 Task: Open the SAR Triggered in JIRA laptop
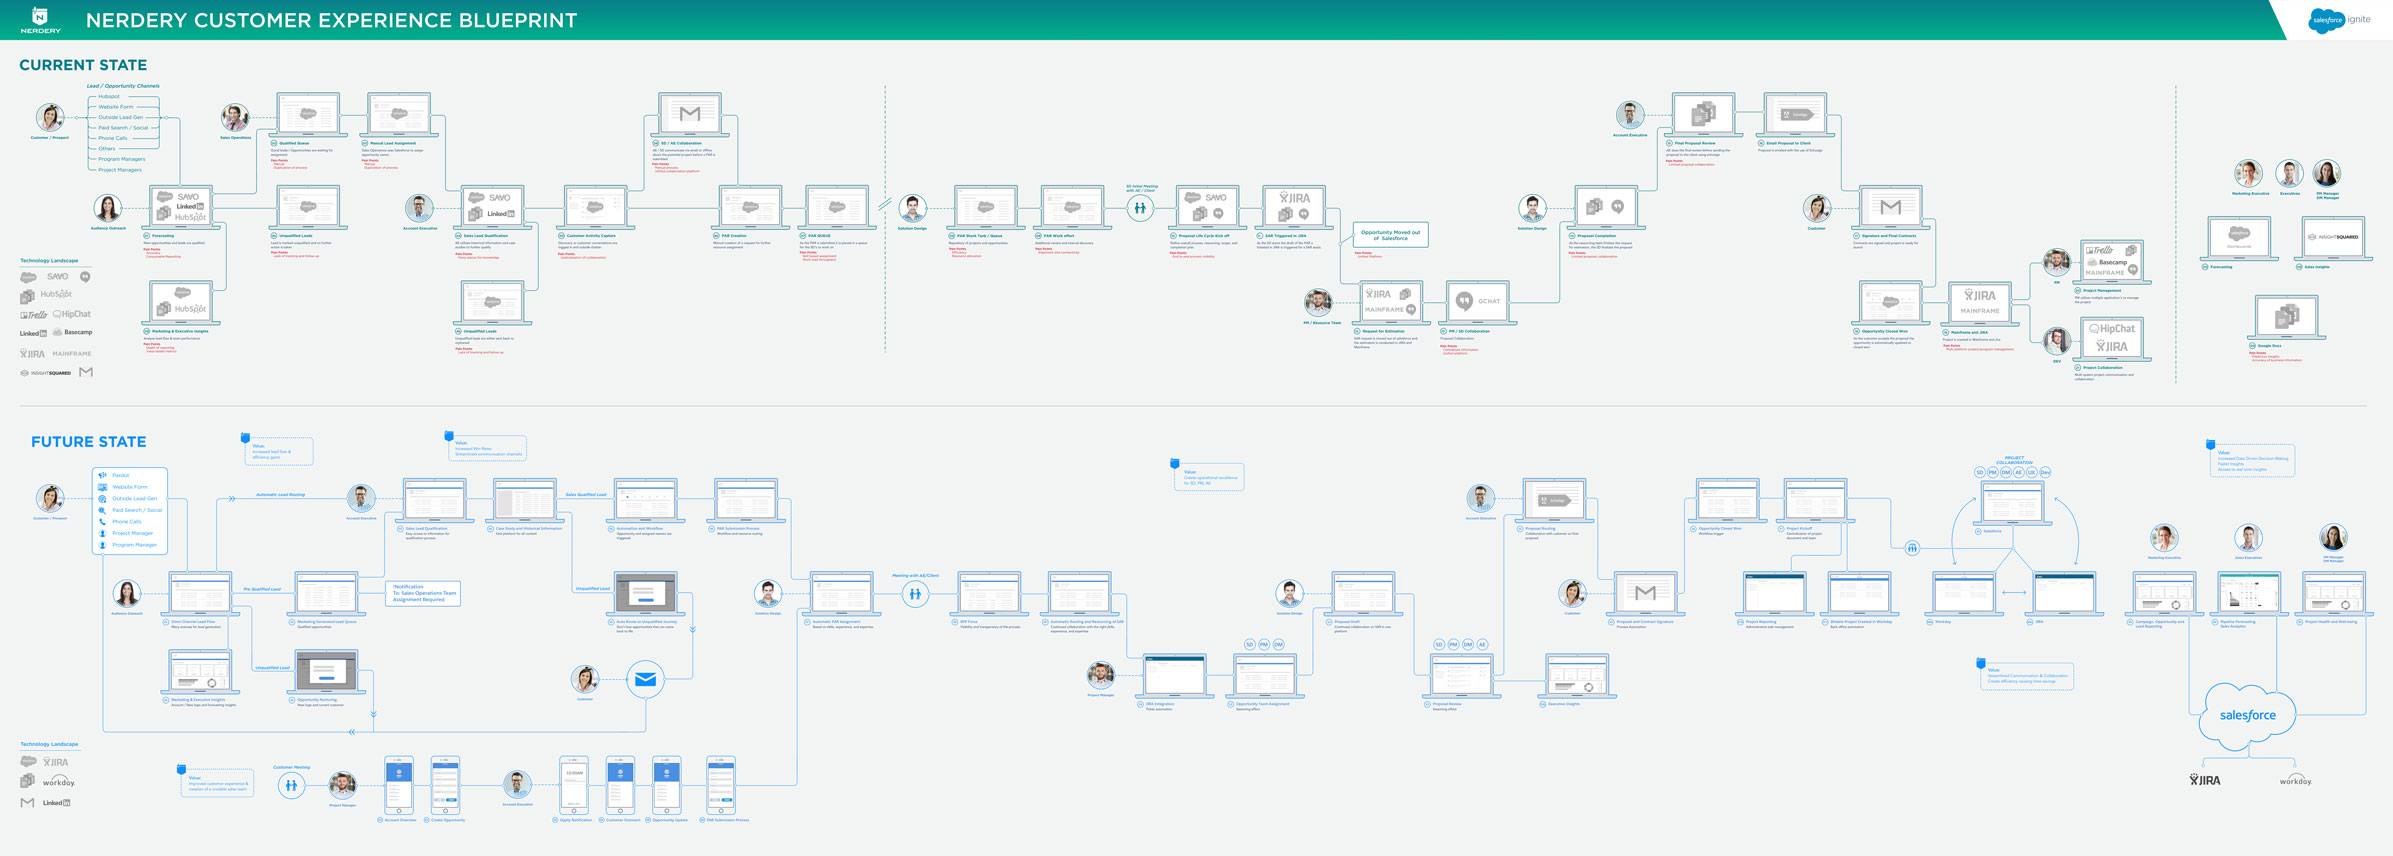[x=1294, y=207]
